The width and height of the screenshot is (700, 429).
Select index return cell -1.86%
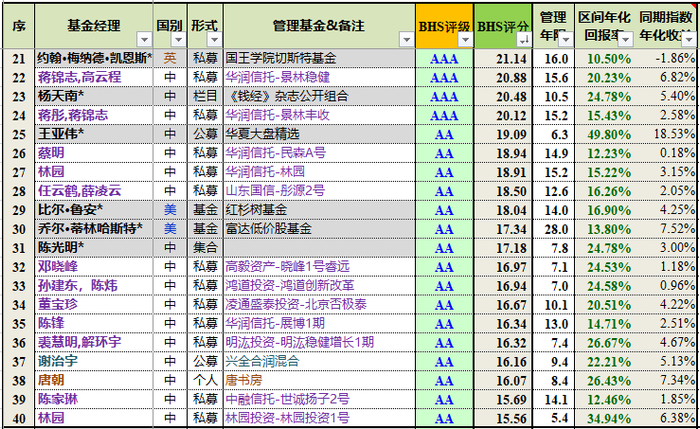pyautogui.click(x=666, y=58)
